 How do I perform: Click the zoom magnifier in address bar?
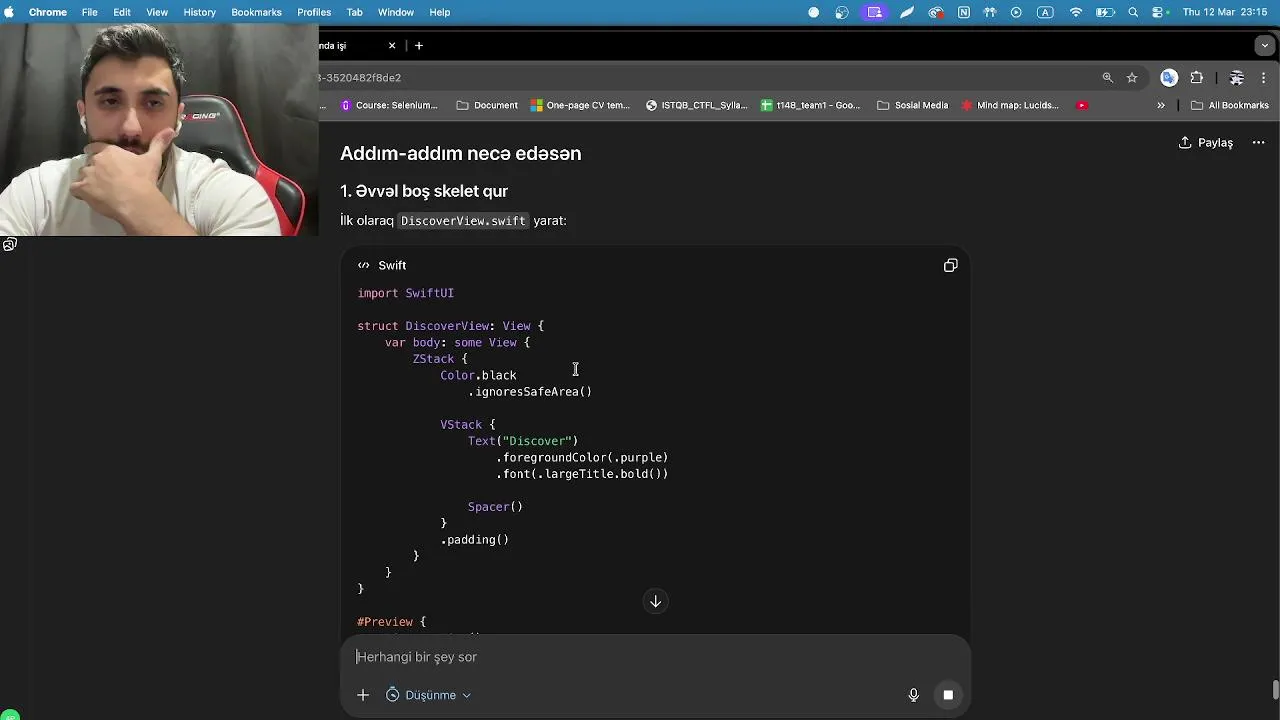coord(1107,78)
